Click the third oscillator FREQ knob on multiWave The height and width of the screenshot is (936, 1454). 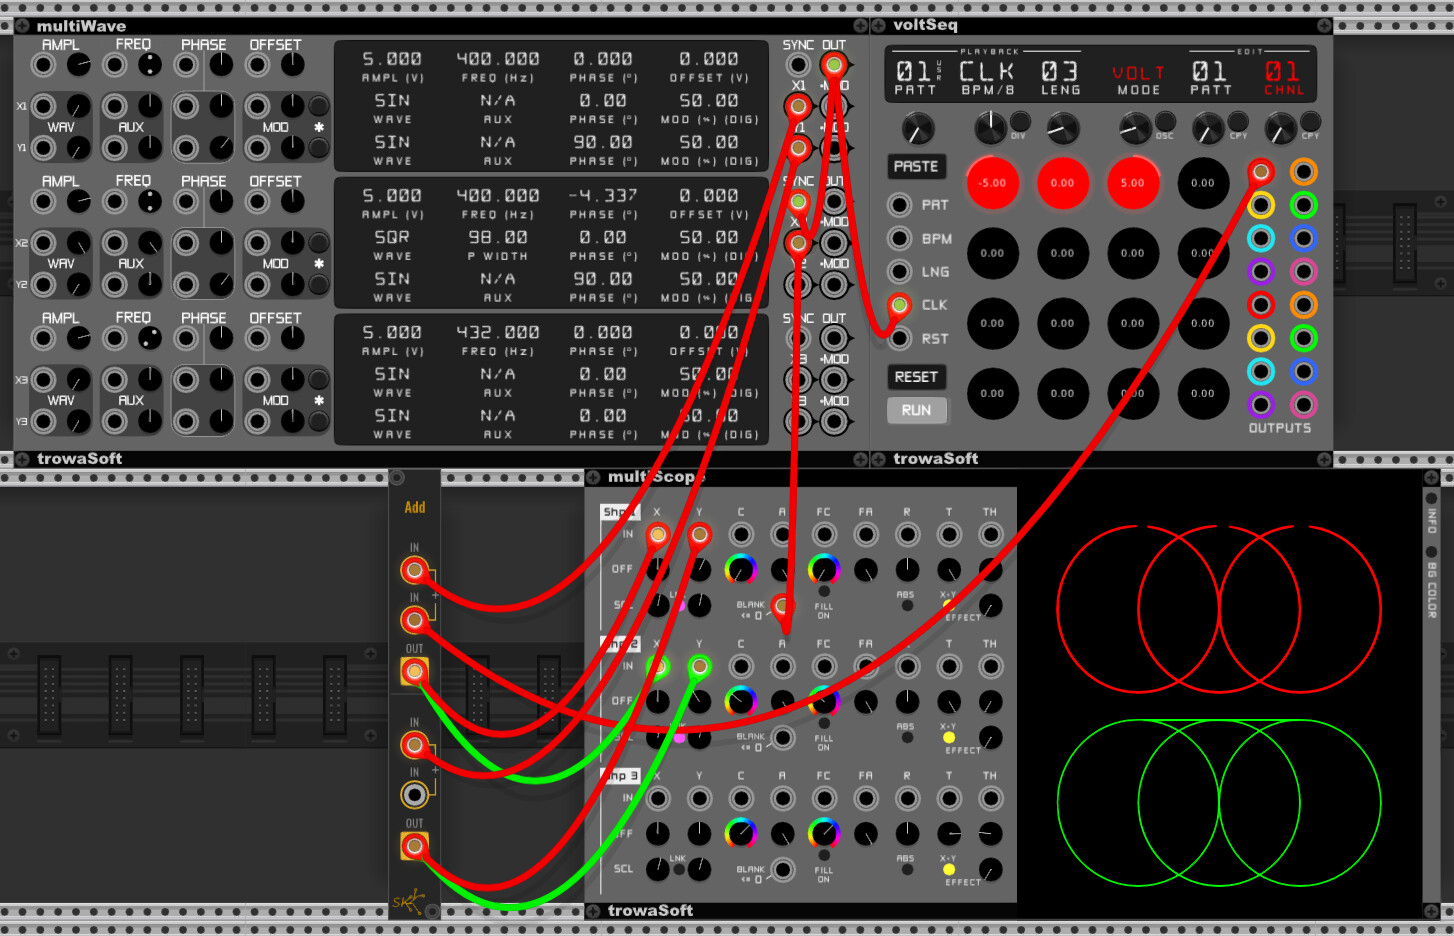tap(150, 339)
